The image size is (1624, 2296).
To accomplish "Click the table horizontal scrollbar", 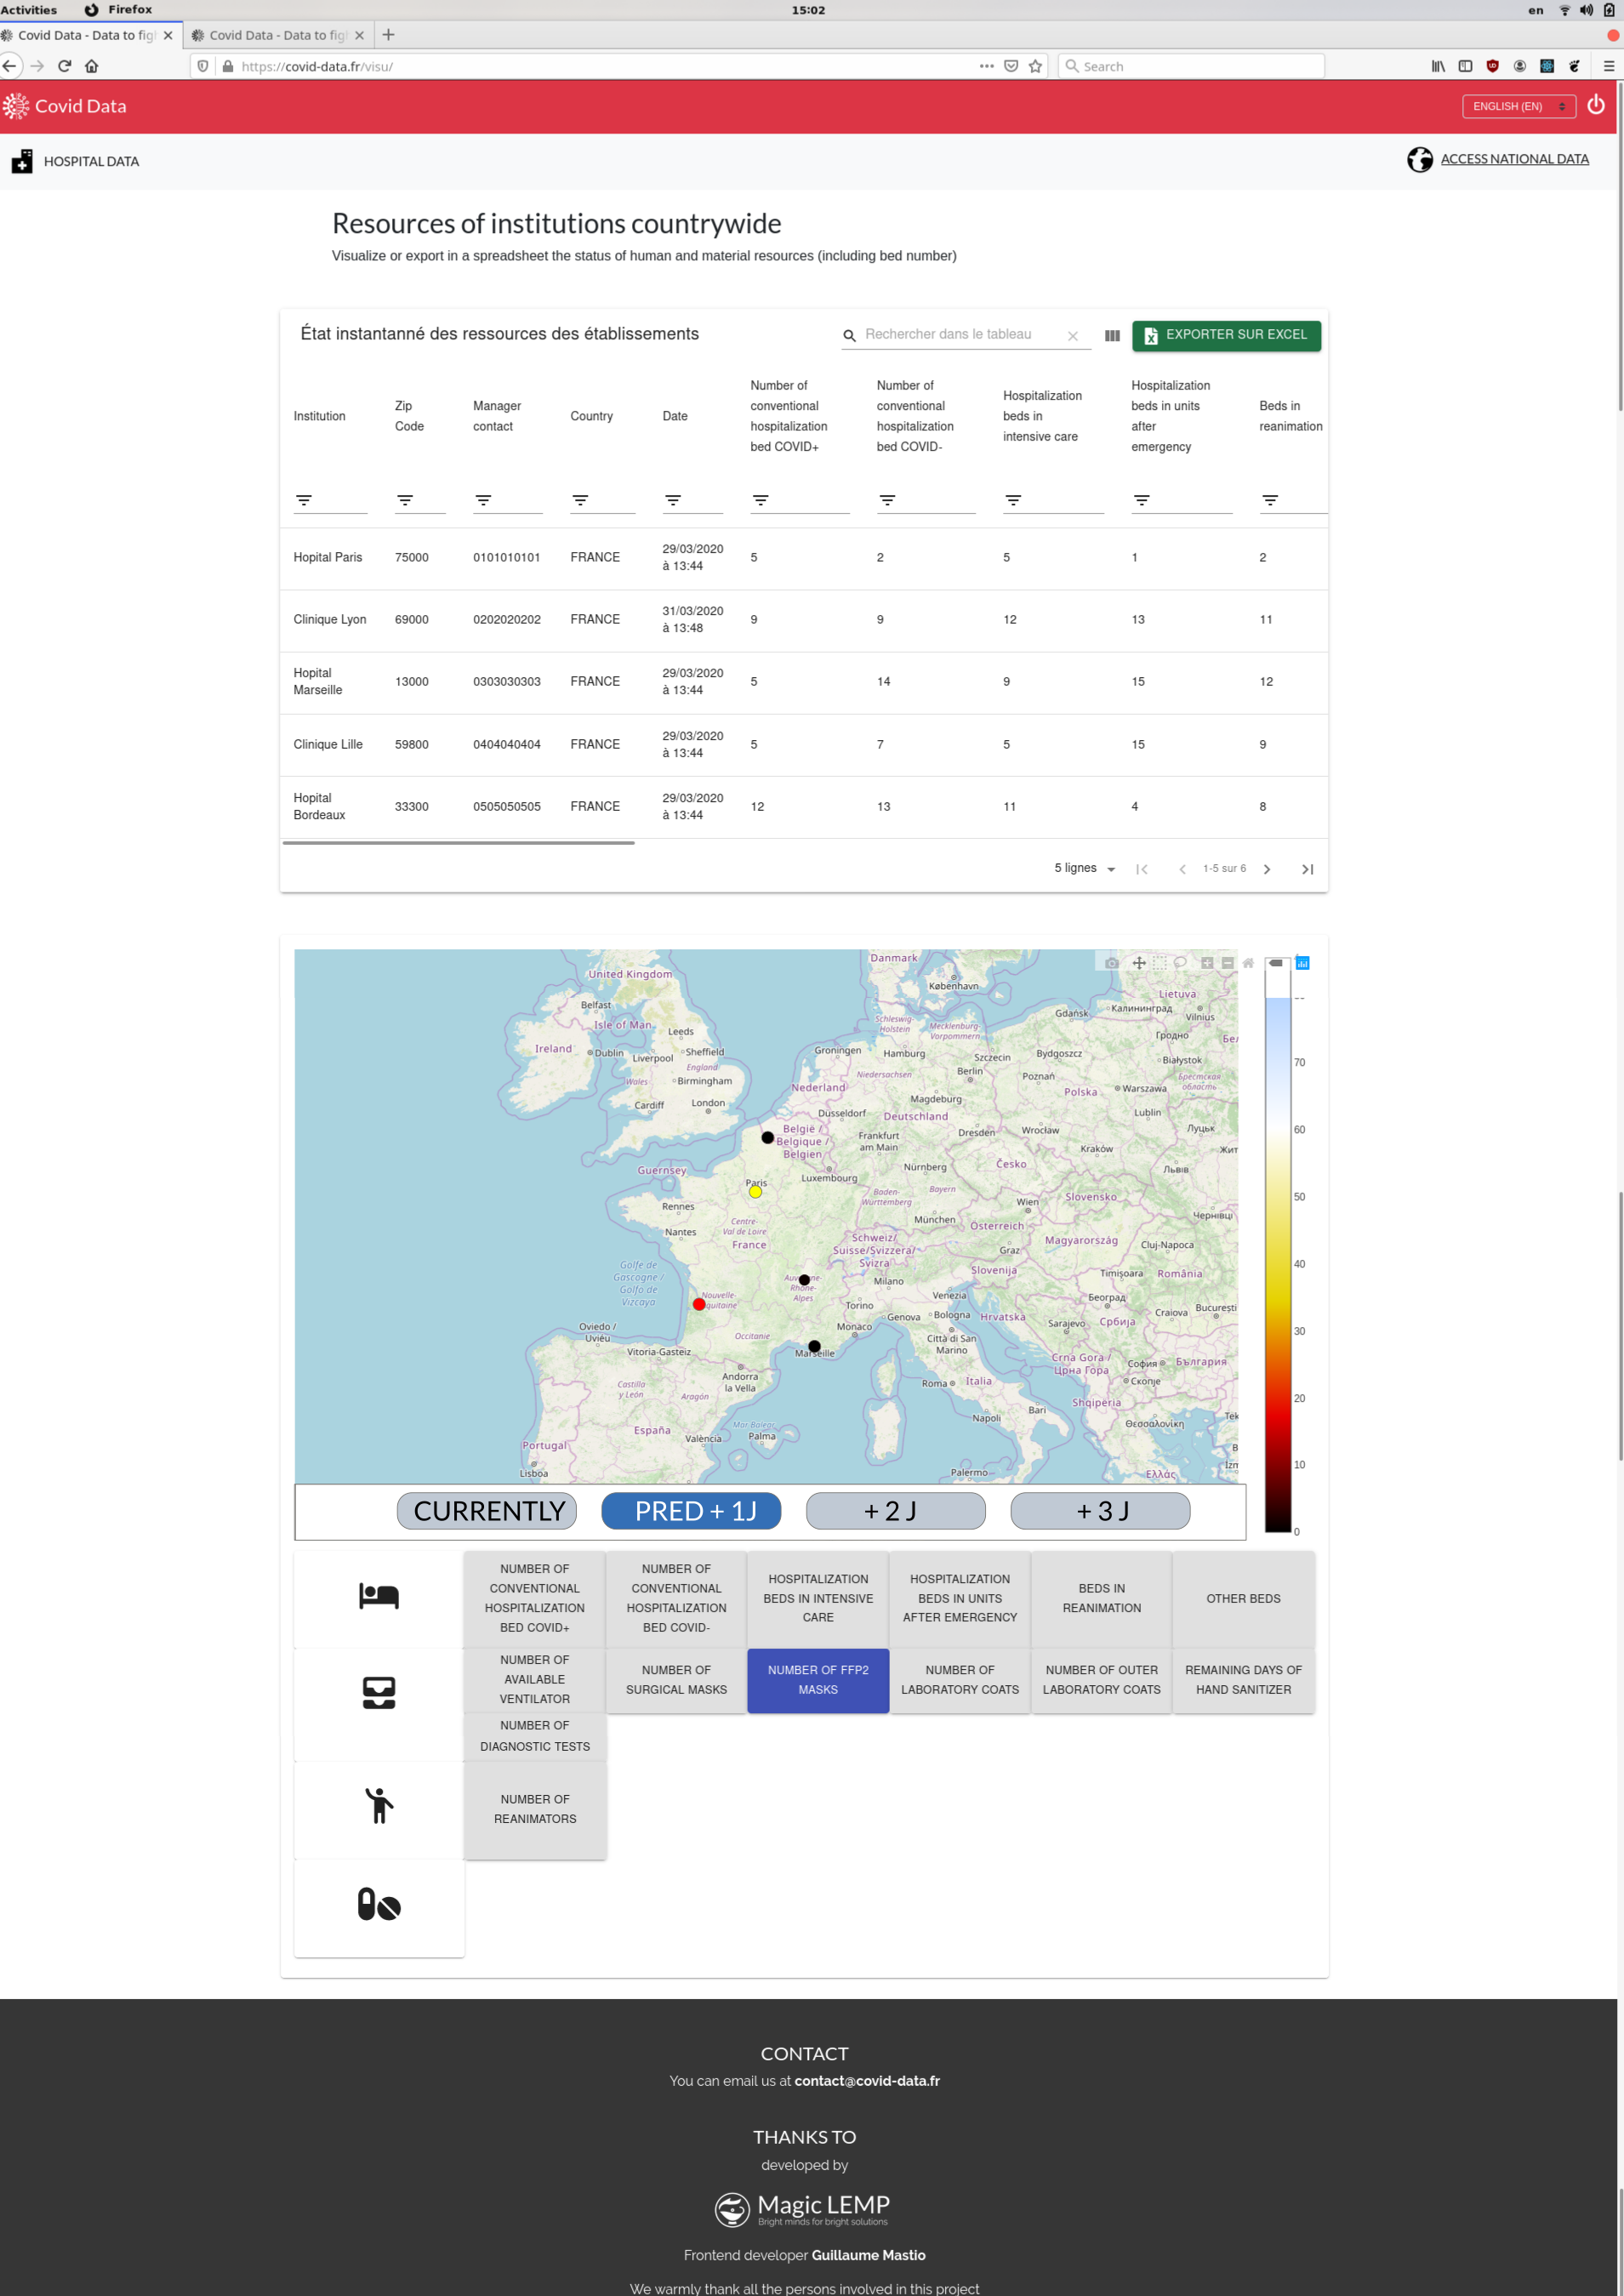I will click(x=458, y=843).
